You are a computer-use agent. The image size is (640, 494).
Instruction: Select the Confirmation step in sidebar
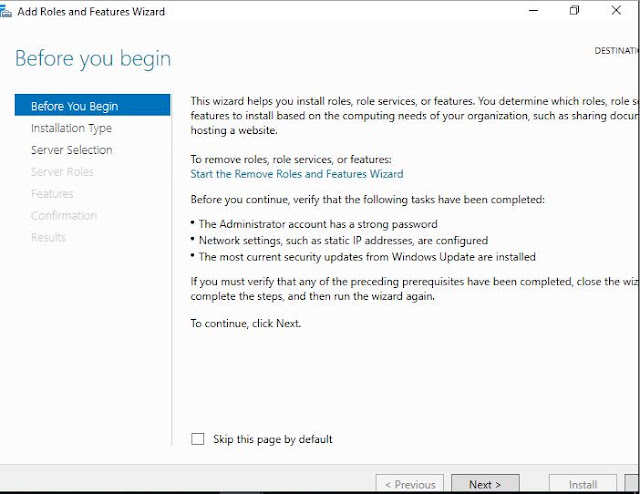(64, 216)
